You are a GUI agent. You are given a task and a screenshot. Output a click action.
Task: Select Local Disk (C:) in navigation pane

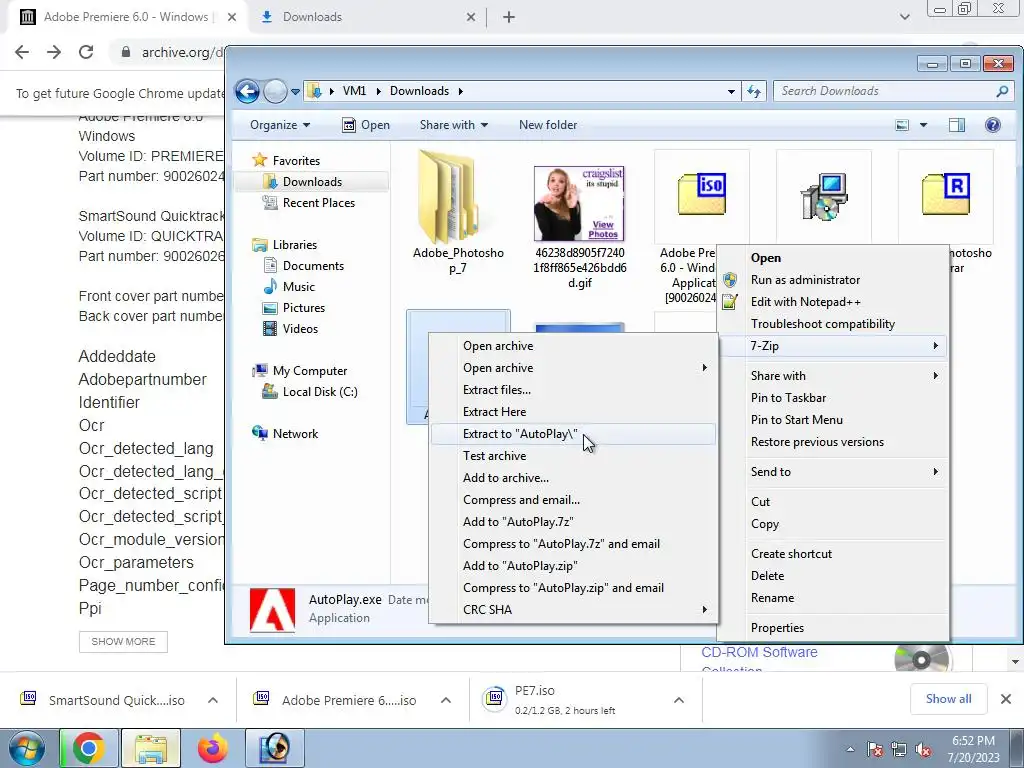[319, 392]
